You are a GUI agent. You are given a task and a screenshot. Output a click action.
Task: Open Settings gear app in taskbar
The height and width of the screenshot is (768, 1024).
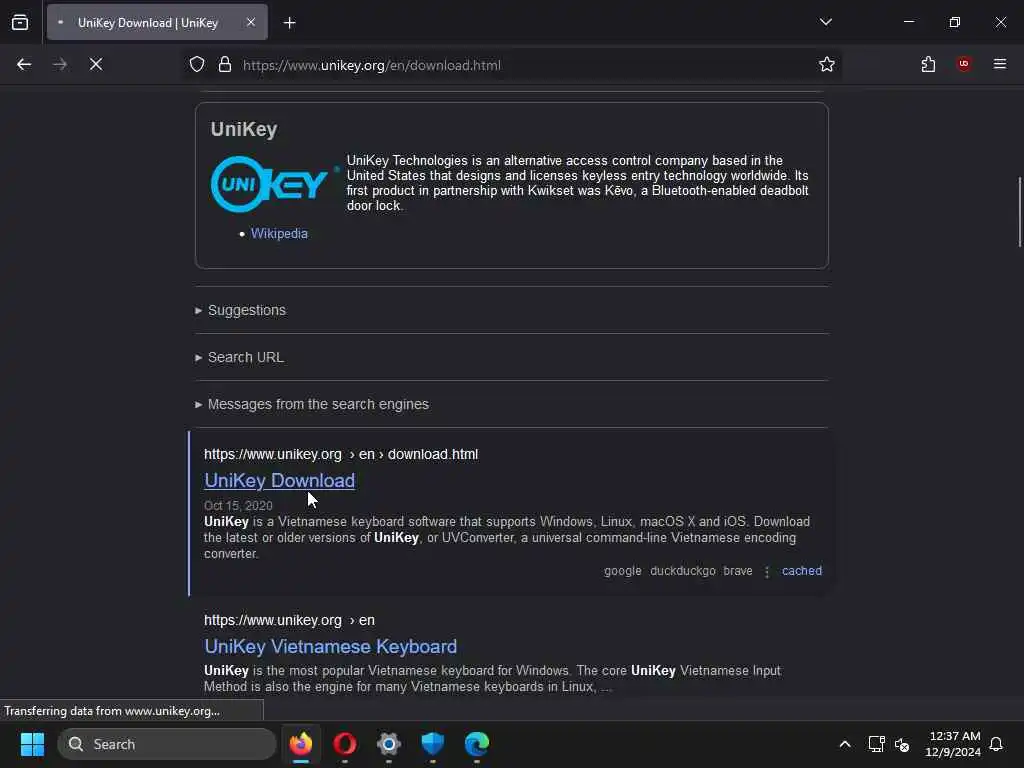[x=389, y=744]
